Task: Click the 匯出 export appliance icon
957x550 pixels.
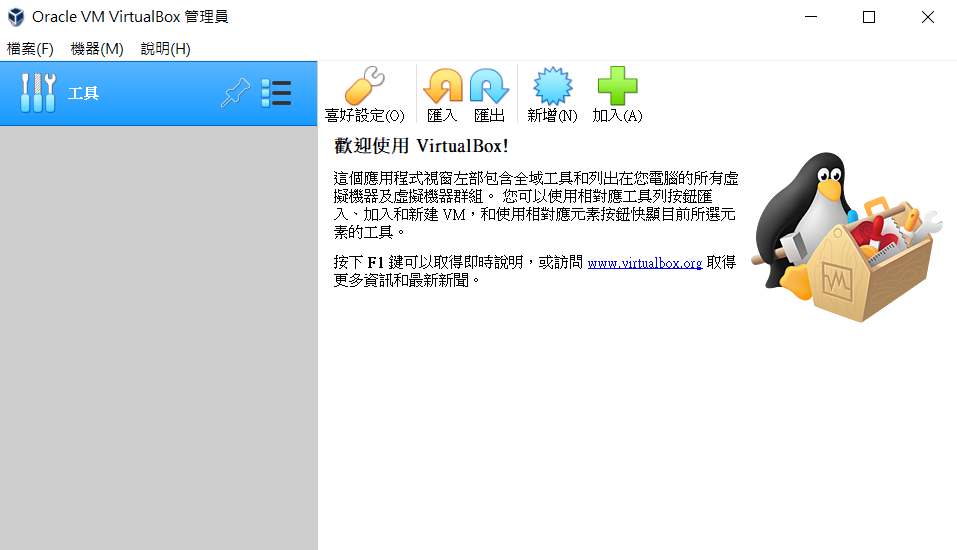Action: pyautogui.click(x=489, y=86)
